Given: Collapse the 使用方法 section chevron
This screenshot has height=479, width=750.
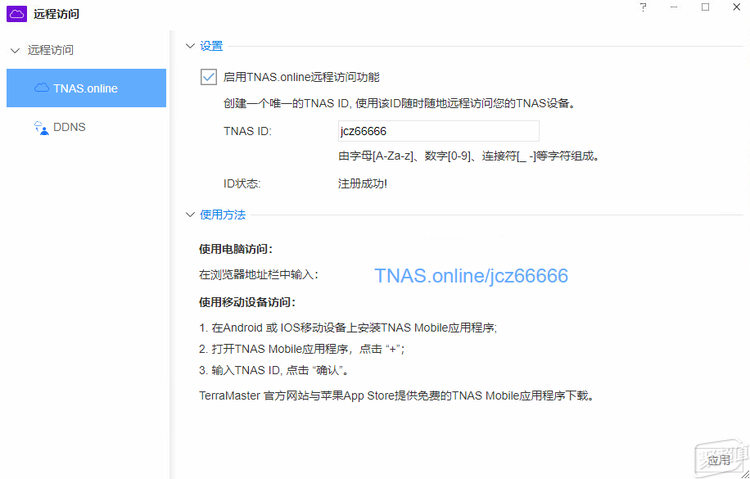Looking at the screenshot, I should point(190,214).
